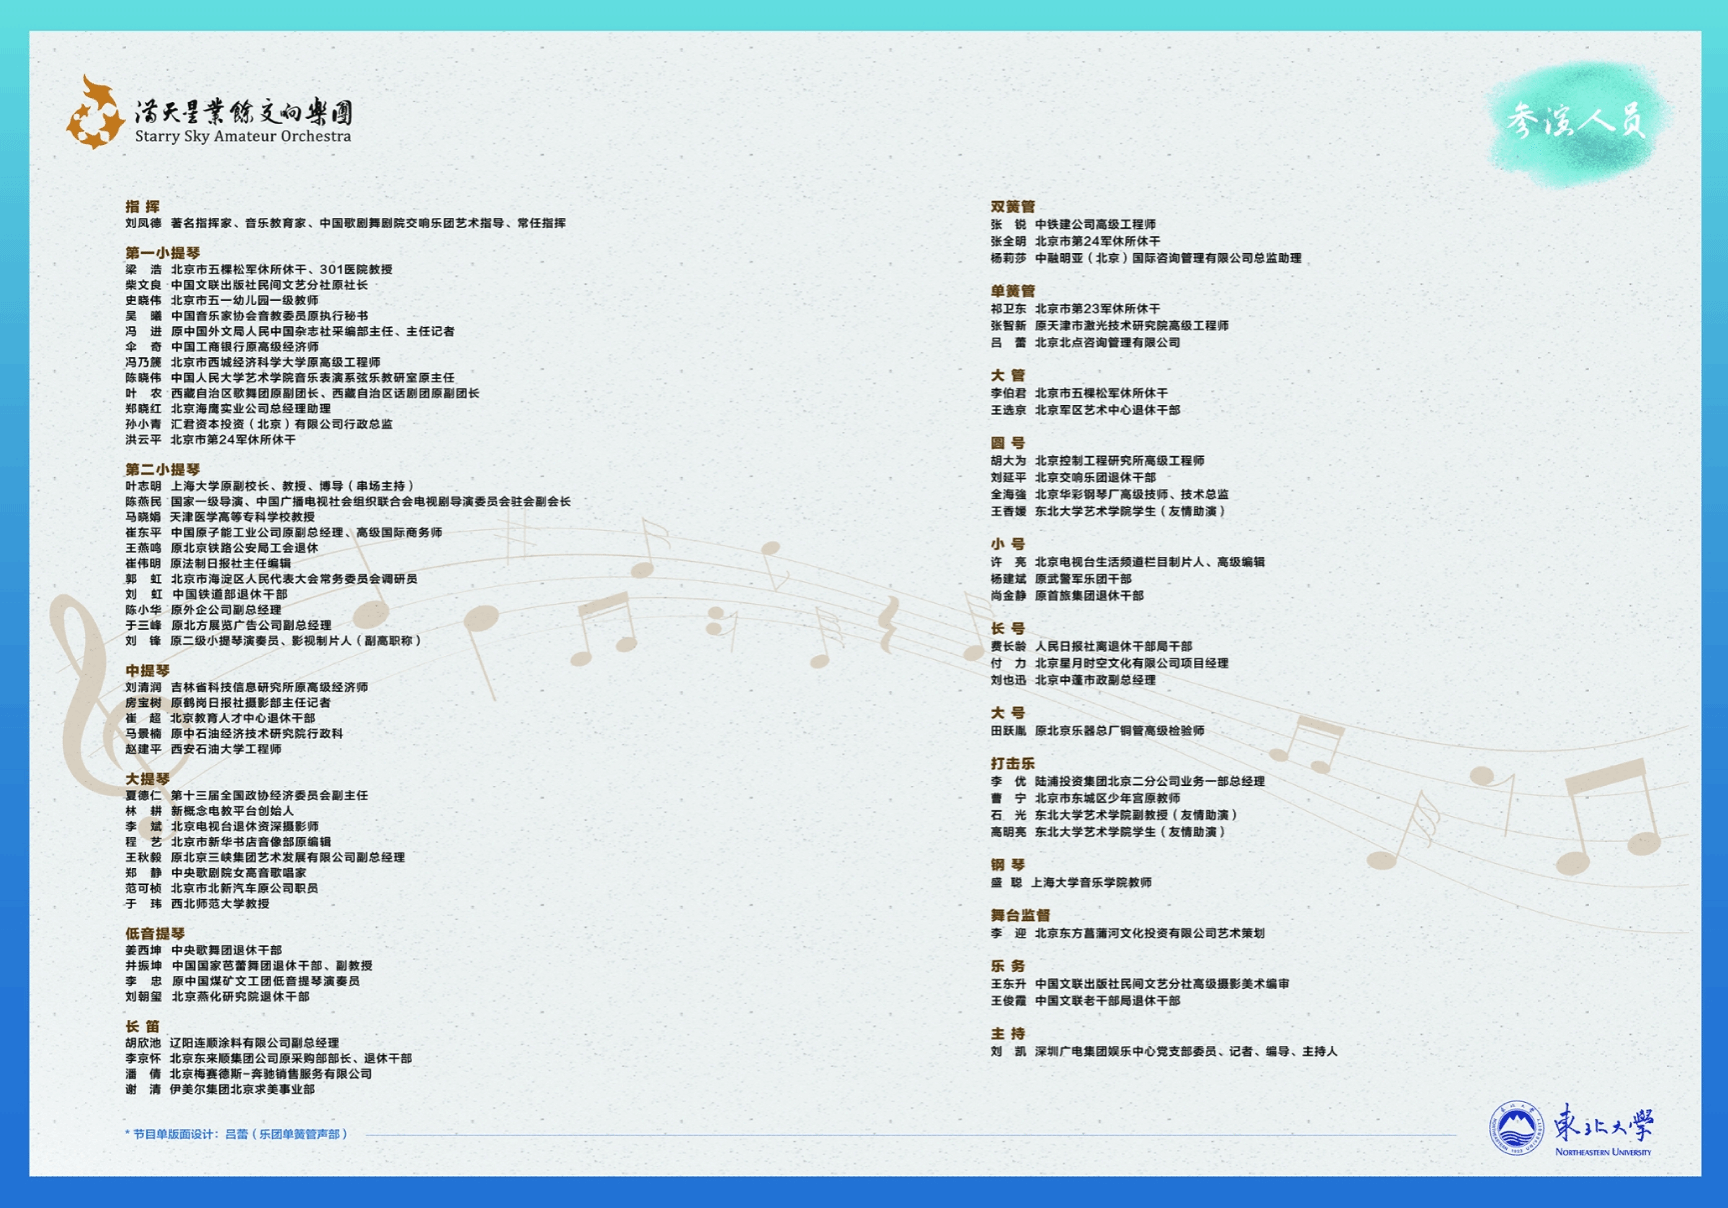Select the 第二小提琴 section heading
1728x1208 pixels.
pos(162,469)
